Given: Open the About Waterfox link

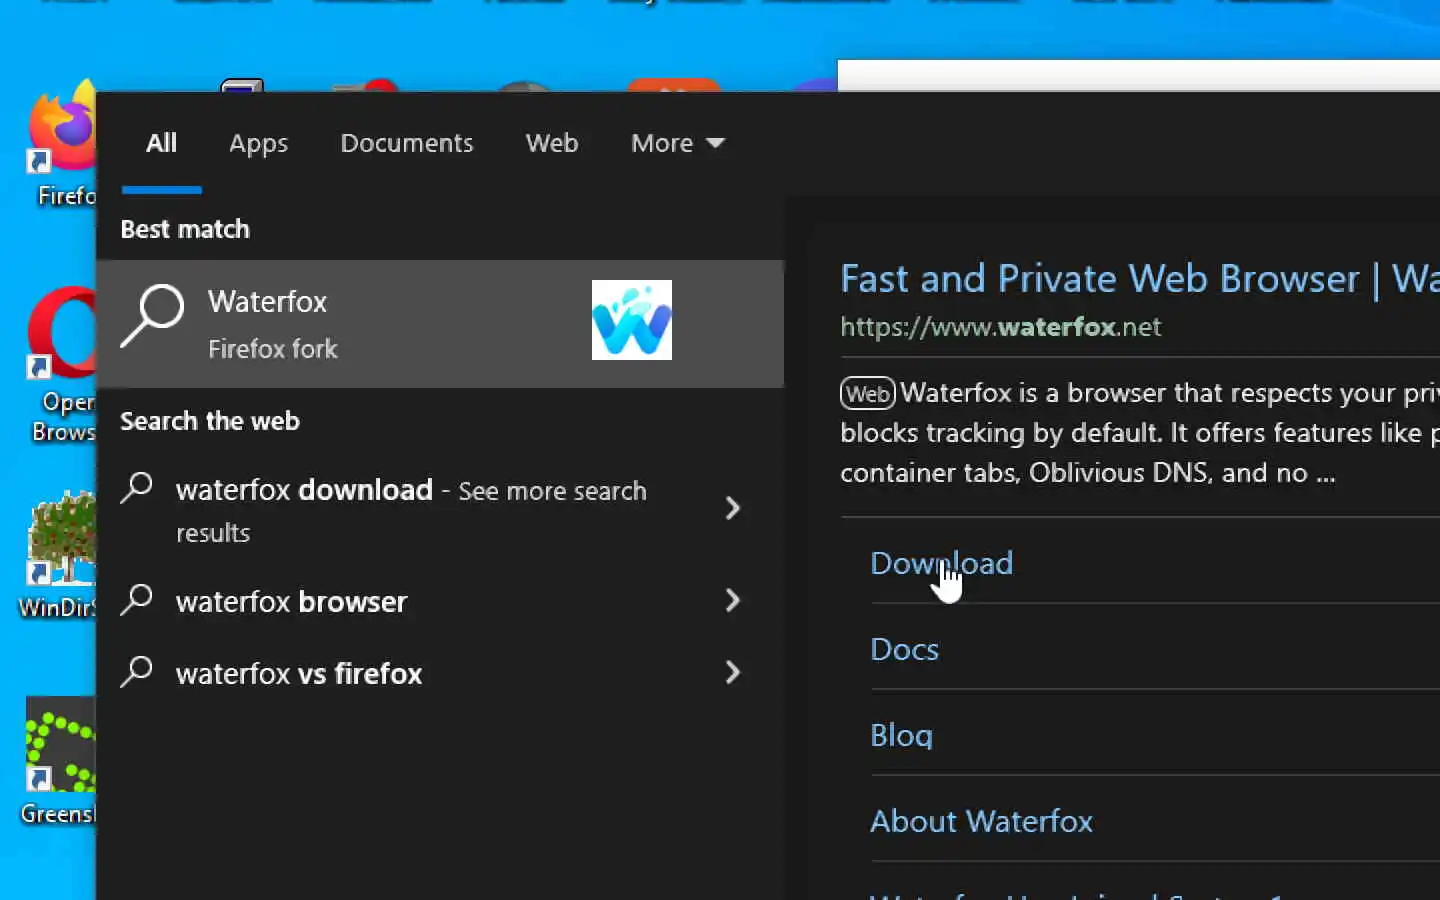Looking at the screenshot, I should tap(981, 821).
